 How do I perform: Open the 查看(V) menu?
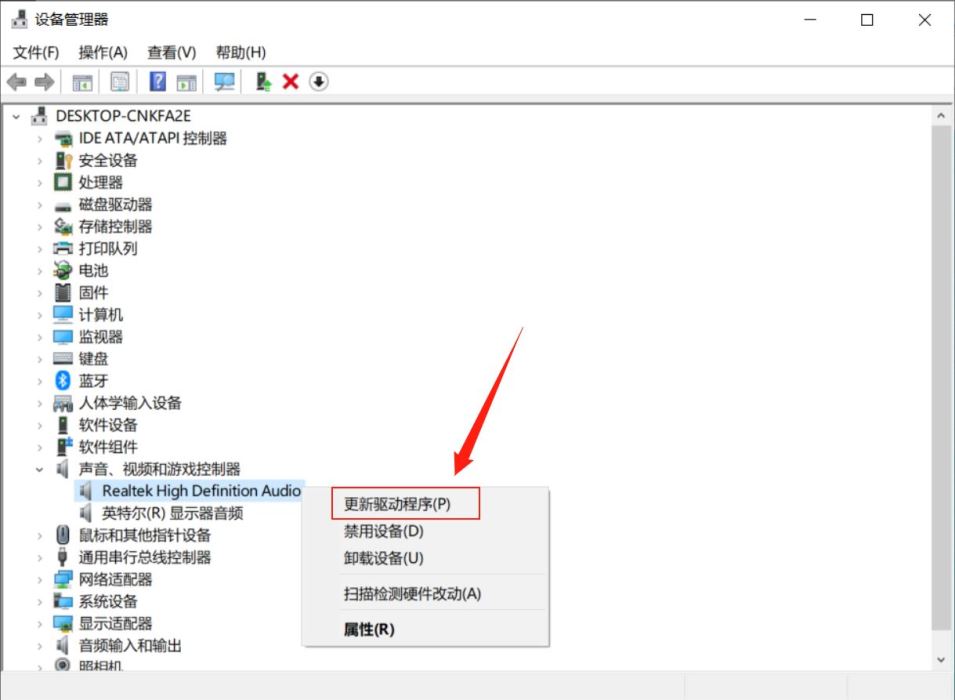pyautogui.click(x=172, y=52)
